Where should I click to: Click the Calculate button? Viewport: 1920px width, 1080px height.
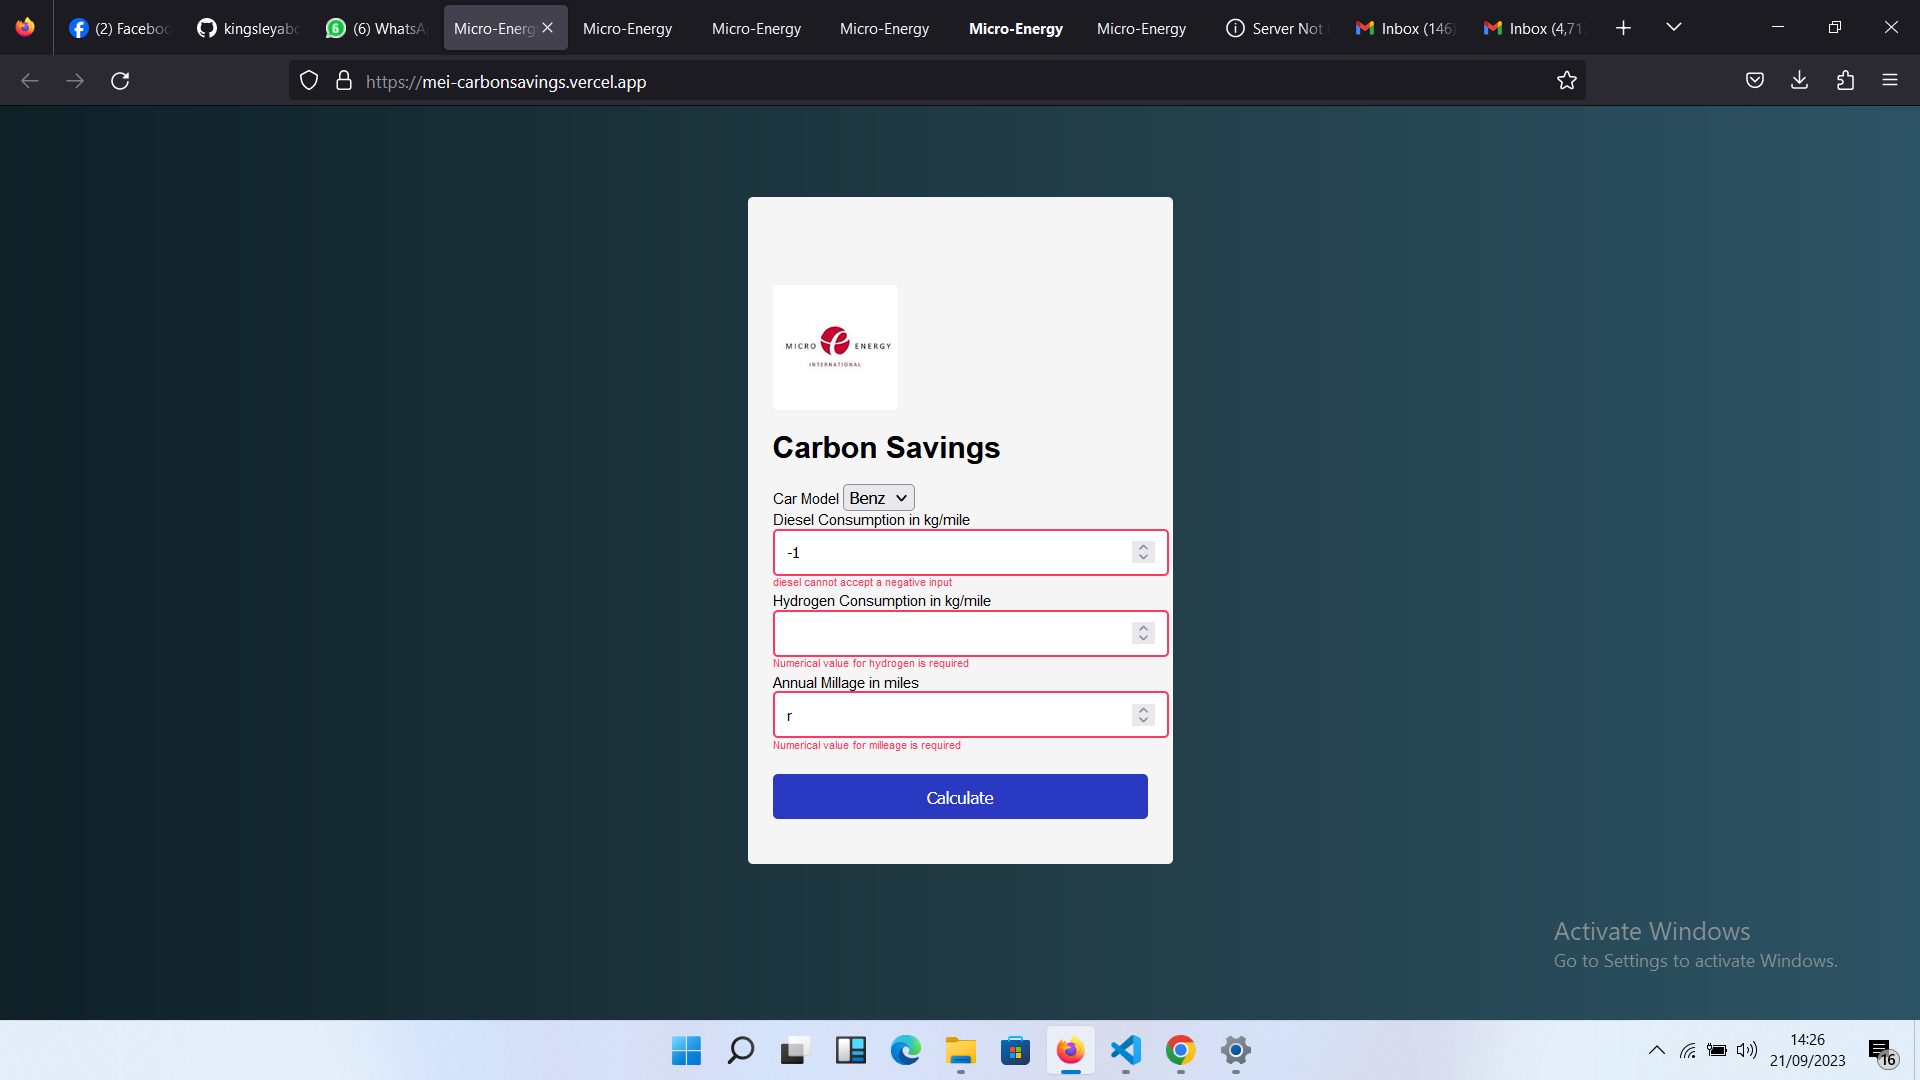point(959,797)
